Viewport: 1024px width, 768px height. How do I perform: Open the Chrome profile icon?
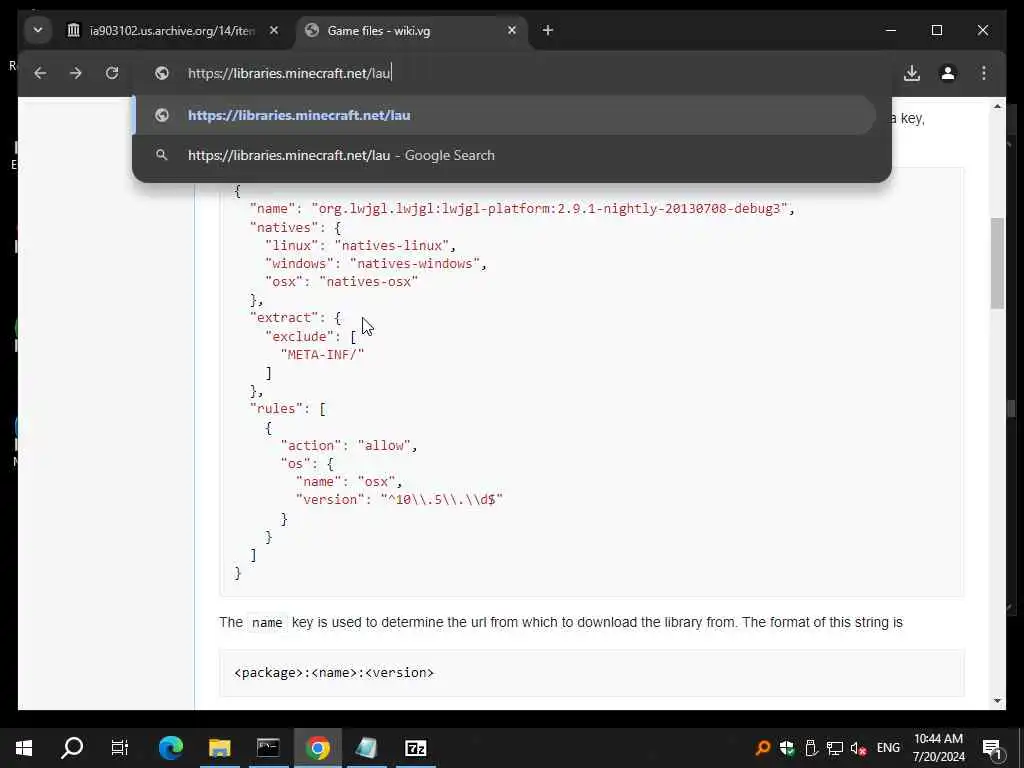948,73
